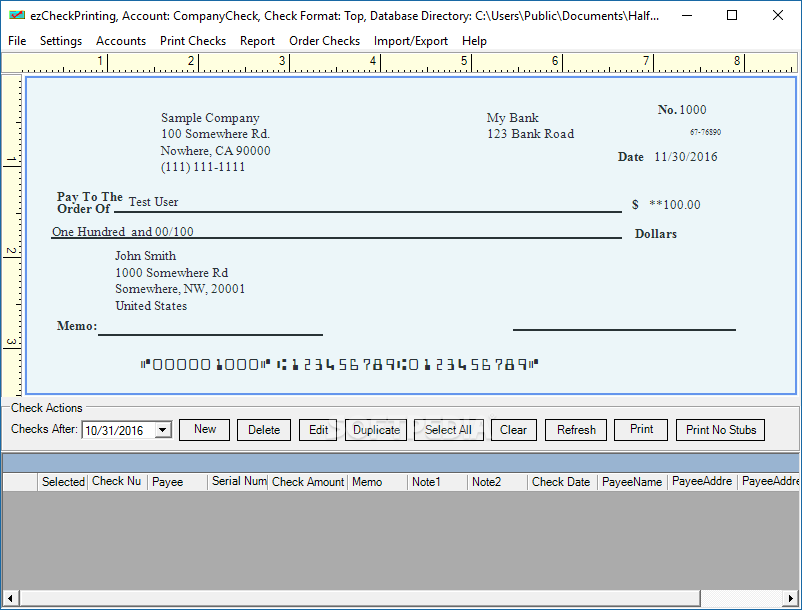Sort by the Serial Num column header
802x610 pixels.
pyautogui.click(x=237, y=482)
